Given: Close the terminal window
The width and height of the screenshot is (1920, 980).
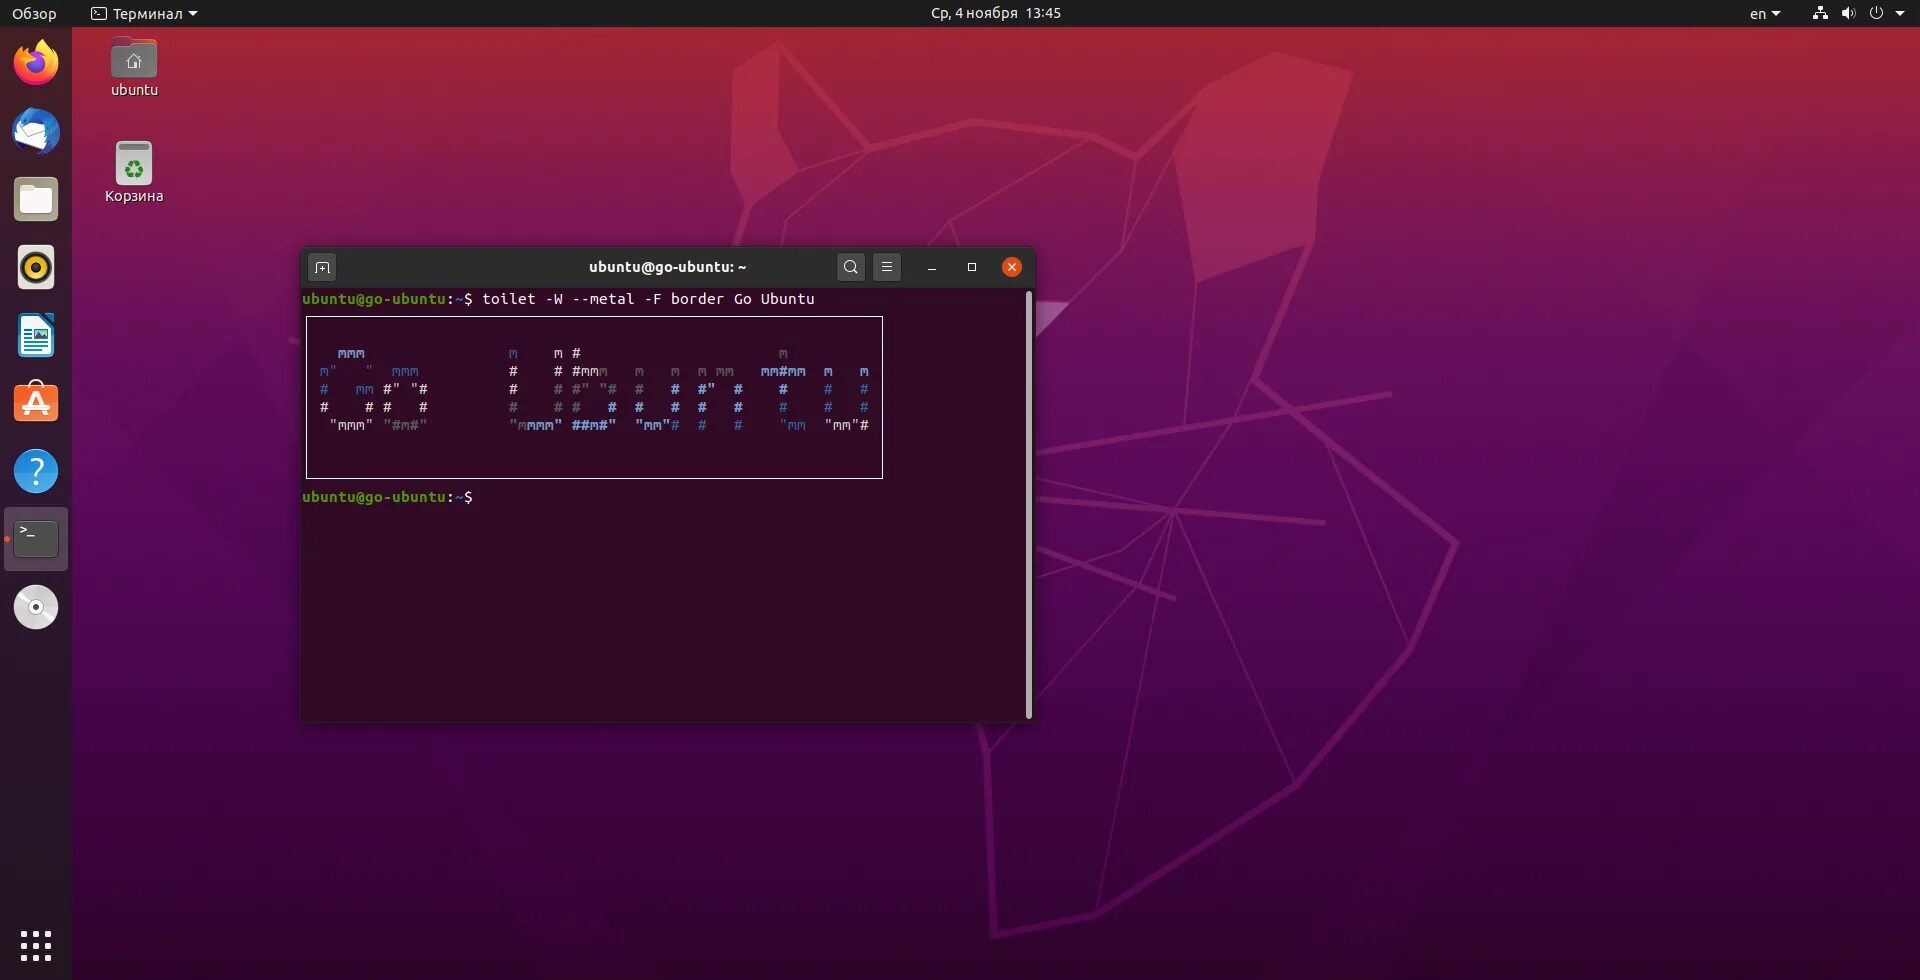Looking at the screenshot, I should coord(1012,267).
